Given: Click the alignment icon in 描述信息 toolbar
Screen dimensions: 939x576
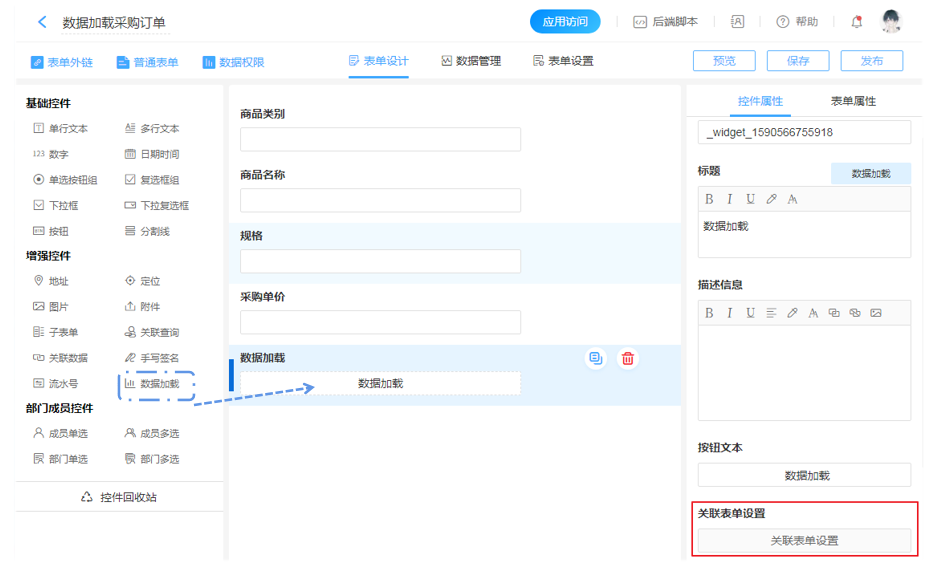Looking at the screenshot, I should pyautogui.click(x=771, y=313).
